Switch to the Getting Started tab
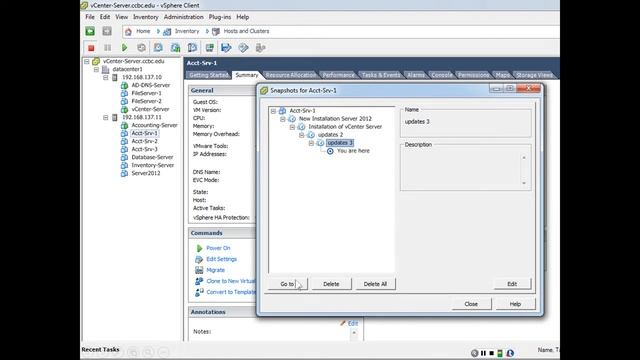640x360 pixels. click(x=209, y=75)
